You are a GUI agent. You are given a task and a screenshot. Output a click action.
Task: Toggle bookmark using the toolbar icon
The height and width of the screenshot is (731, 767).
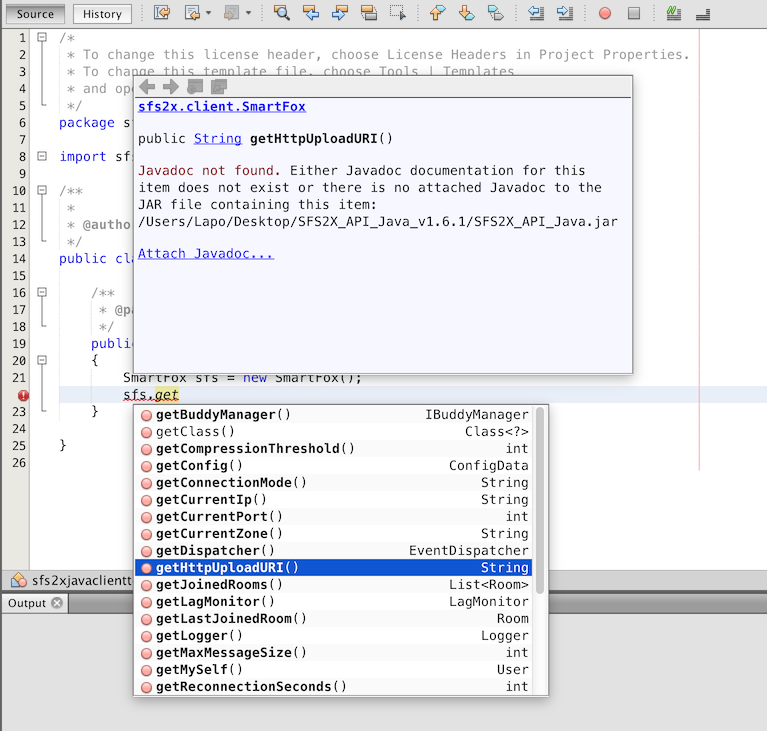(x=496, y=13)
